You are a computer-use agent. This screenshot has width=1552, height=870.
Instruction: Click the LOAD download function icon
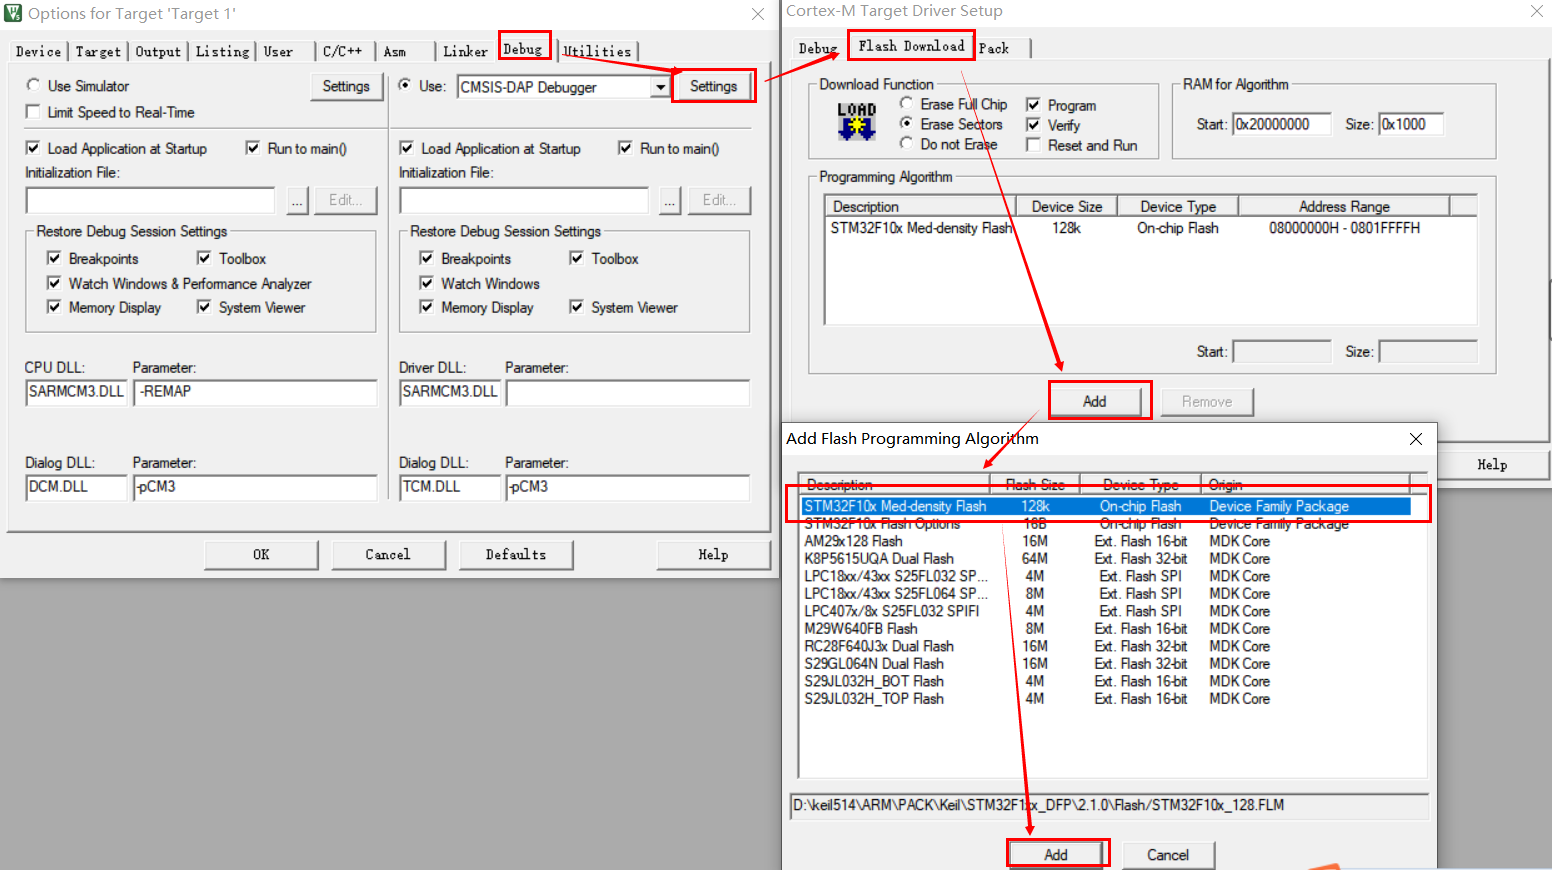point(856,122)
